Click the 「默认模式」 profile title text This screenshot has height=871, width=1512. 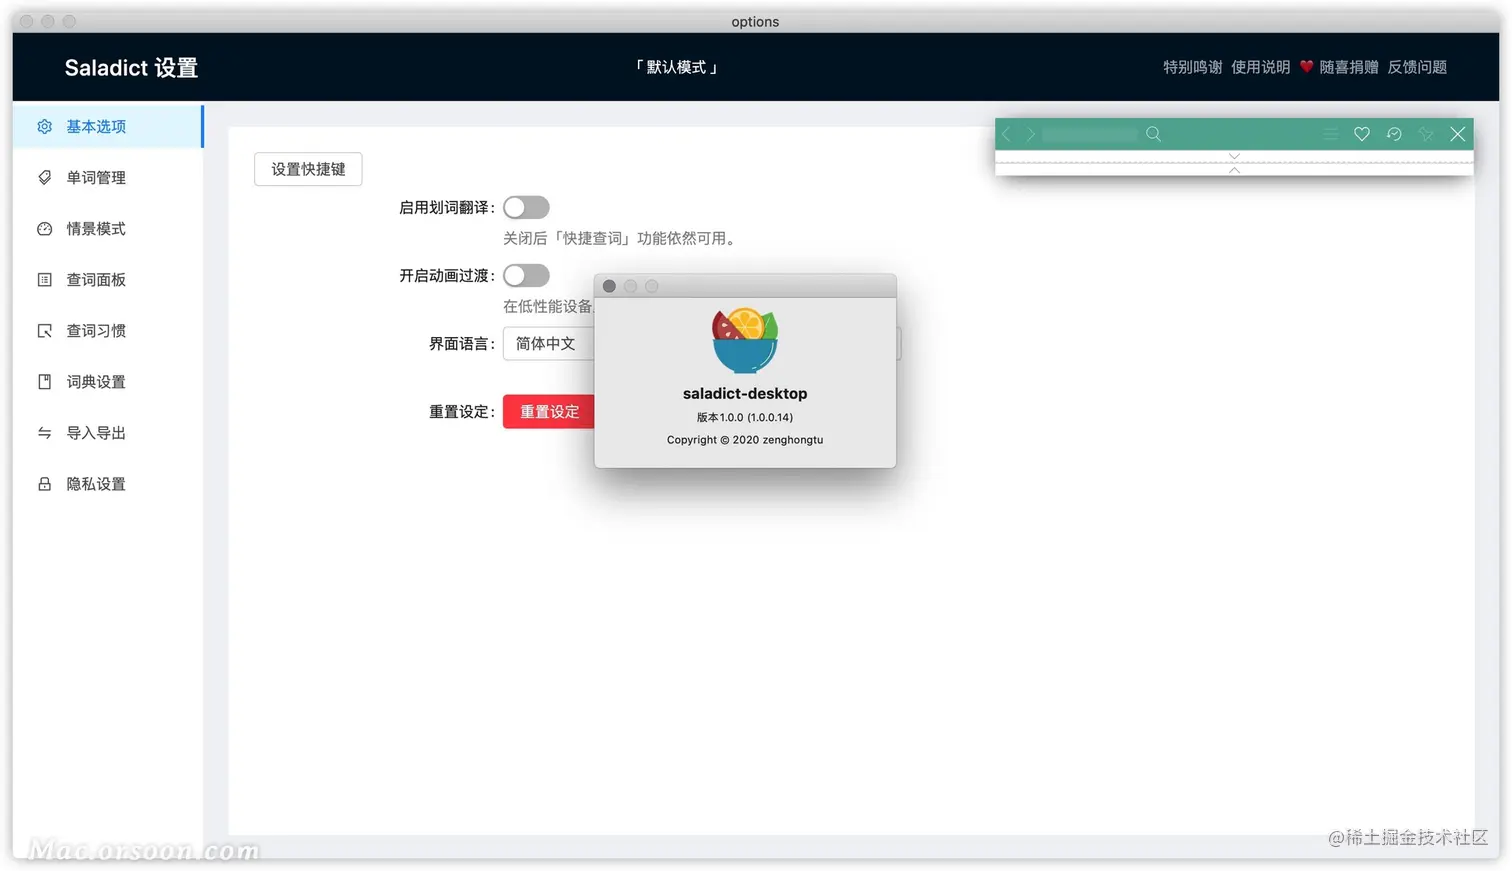click(x=677, y=67)
